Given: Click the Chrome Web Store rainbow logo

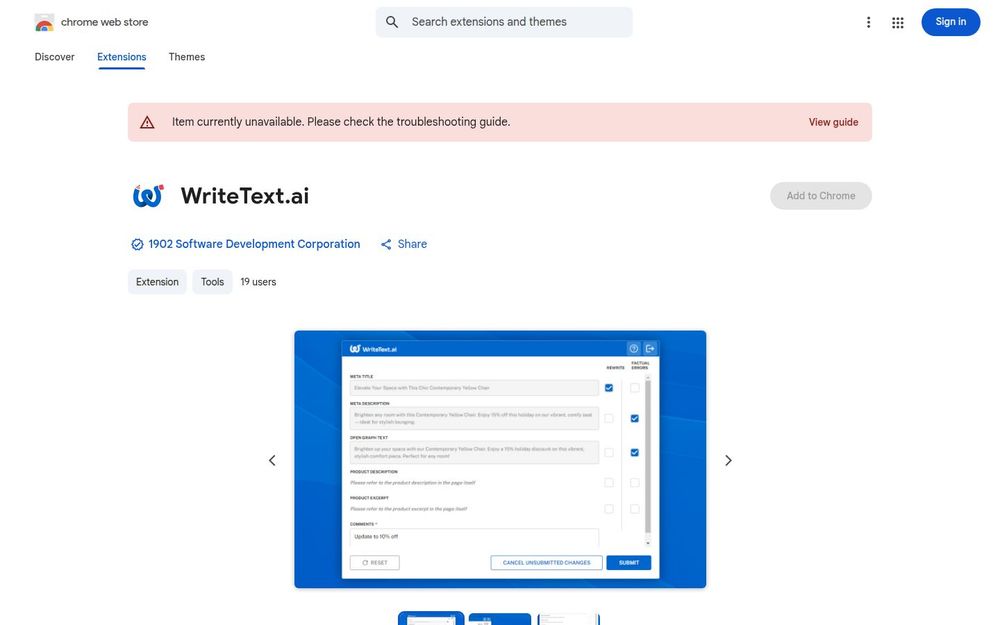Looking at the screenshot, I should 44,22.
